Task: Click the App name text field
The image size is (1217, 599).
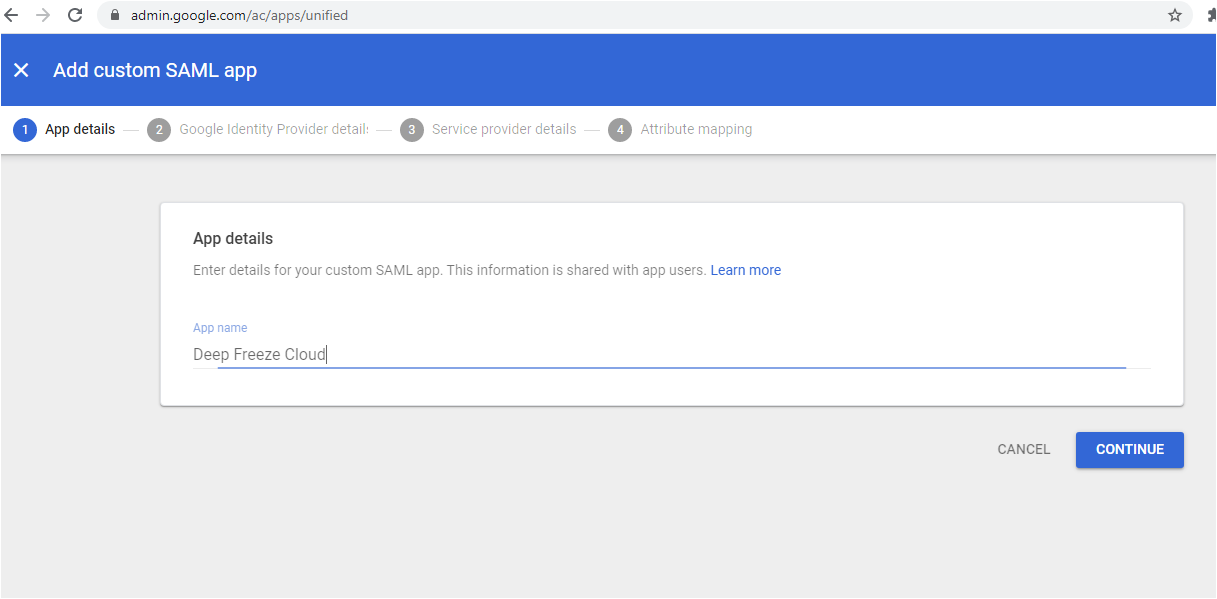Action: [x=671, y=354]
